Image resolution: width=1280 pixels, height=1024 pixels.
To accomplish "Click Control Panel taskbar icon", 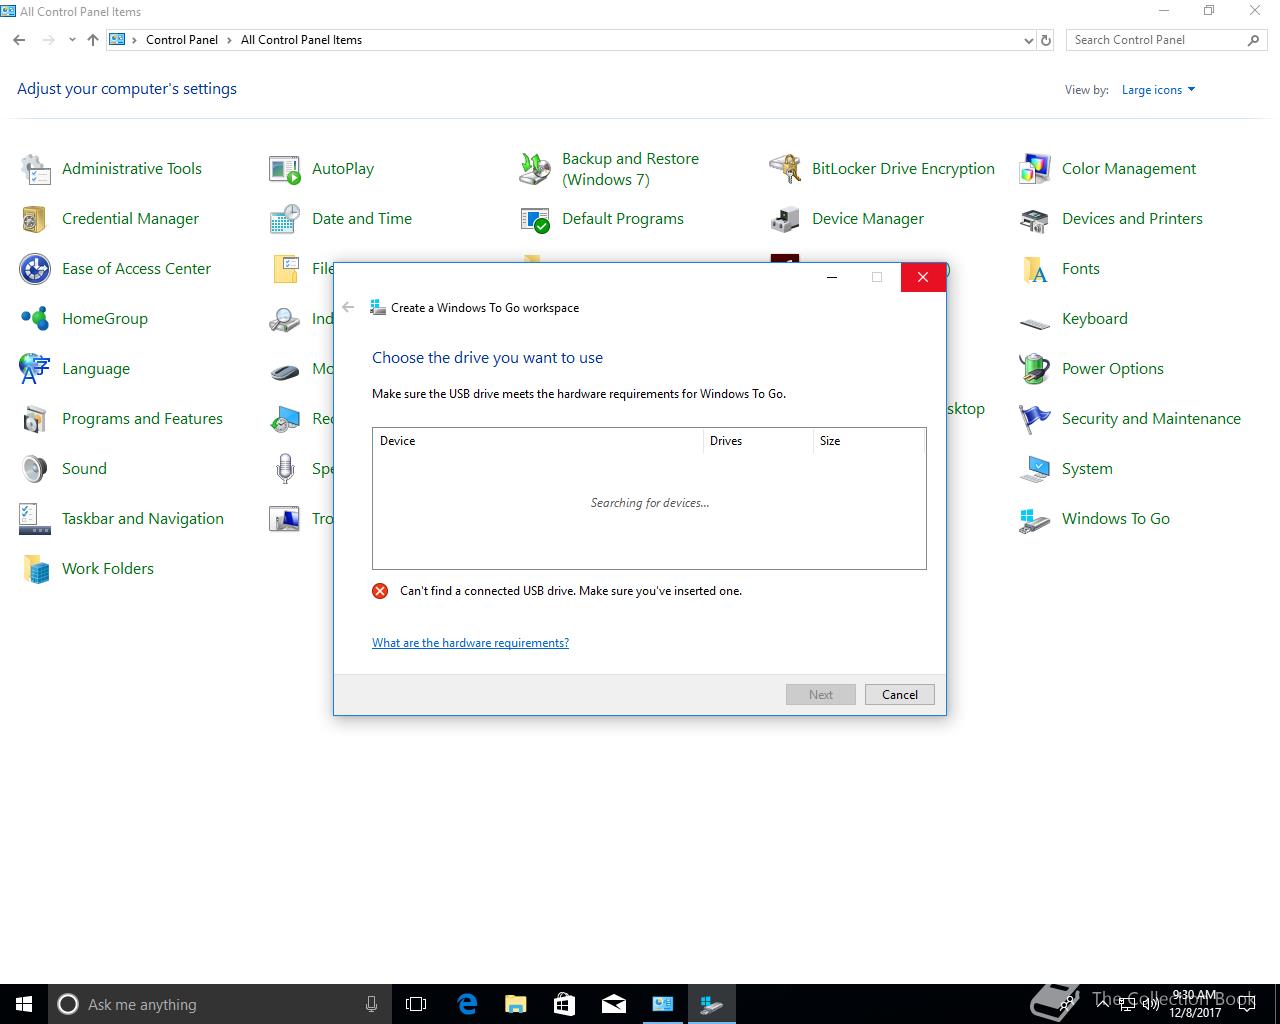I will point(663,1004).
